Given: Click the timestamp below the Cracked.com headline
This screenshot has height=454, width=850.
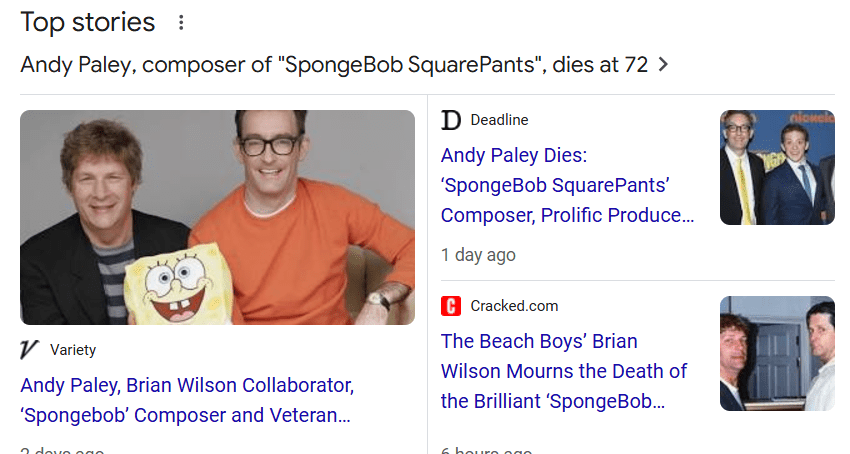Looking at the screenshot, I should pos(486,449).
